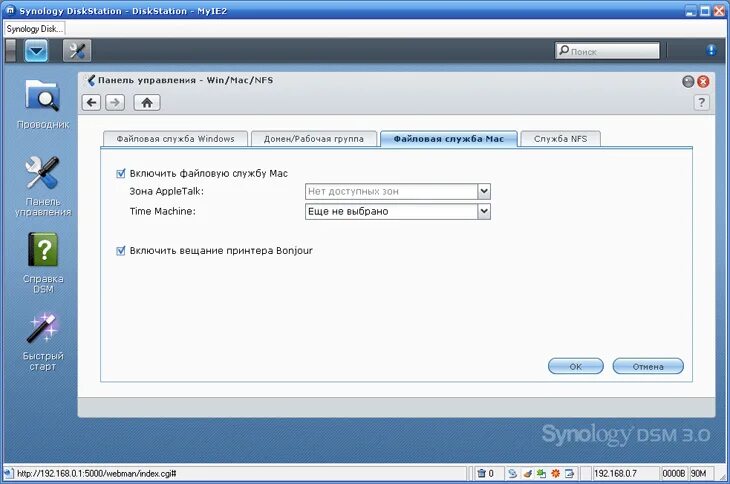Click the page edit icon in status bar
This screenshot has height=484, width=730.
569,473
